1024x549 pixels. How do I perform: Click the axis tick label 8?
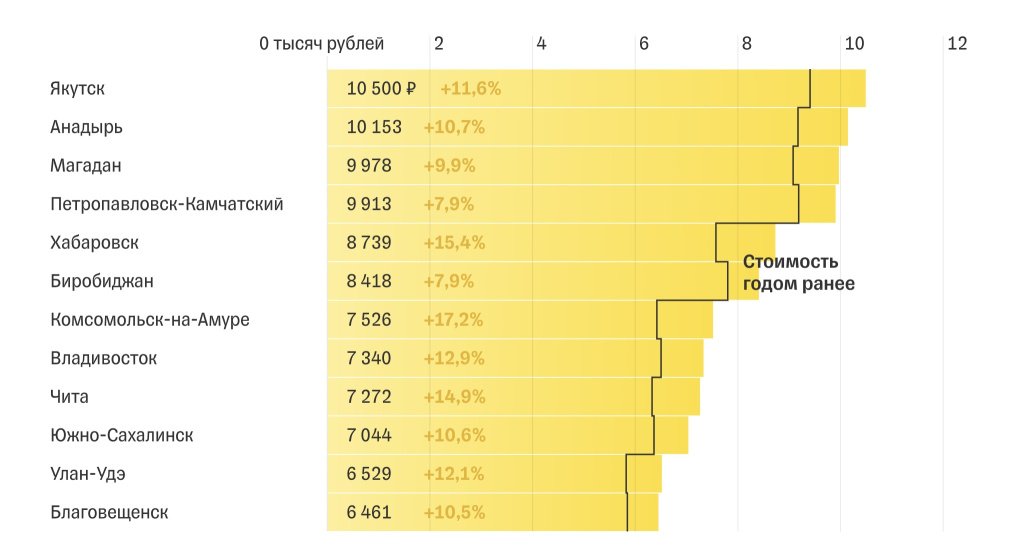click(746, 44)
